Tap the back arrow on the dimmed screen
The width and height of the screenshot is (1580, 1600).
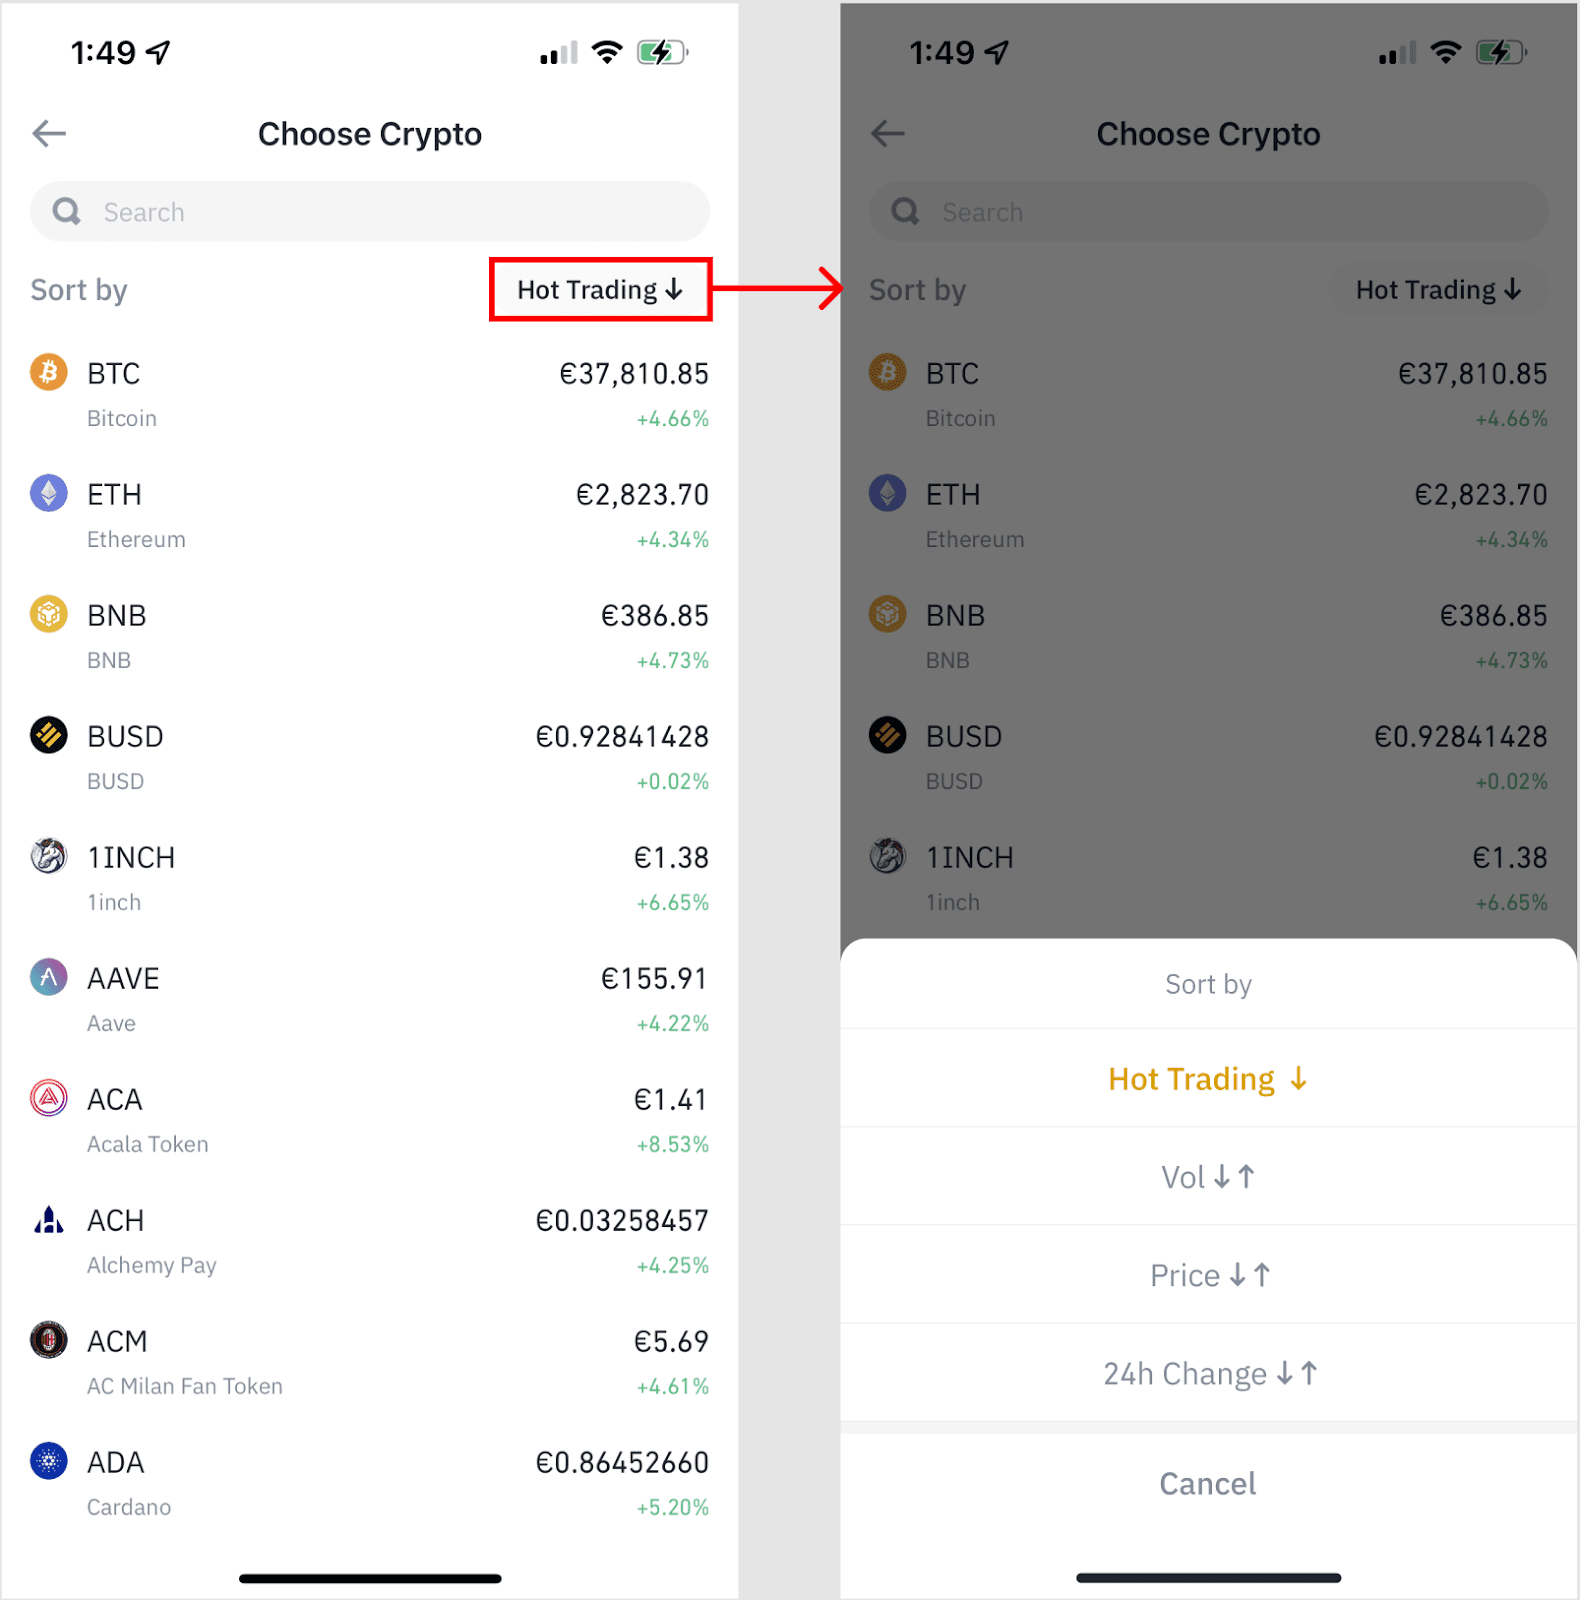click(887, 133)
